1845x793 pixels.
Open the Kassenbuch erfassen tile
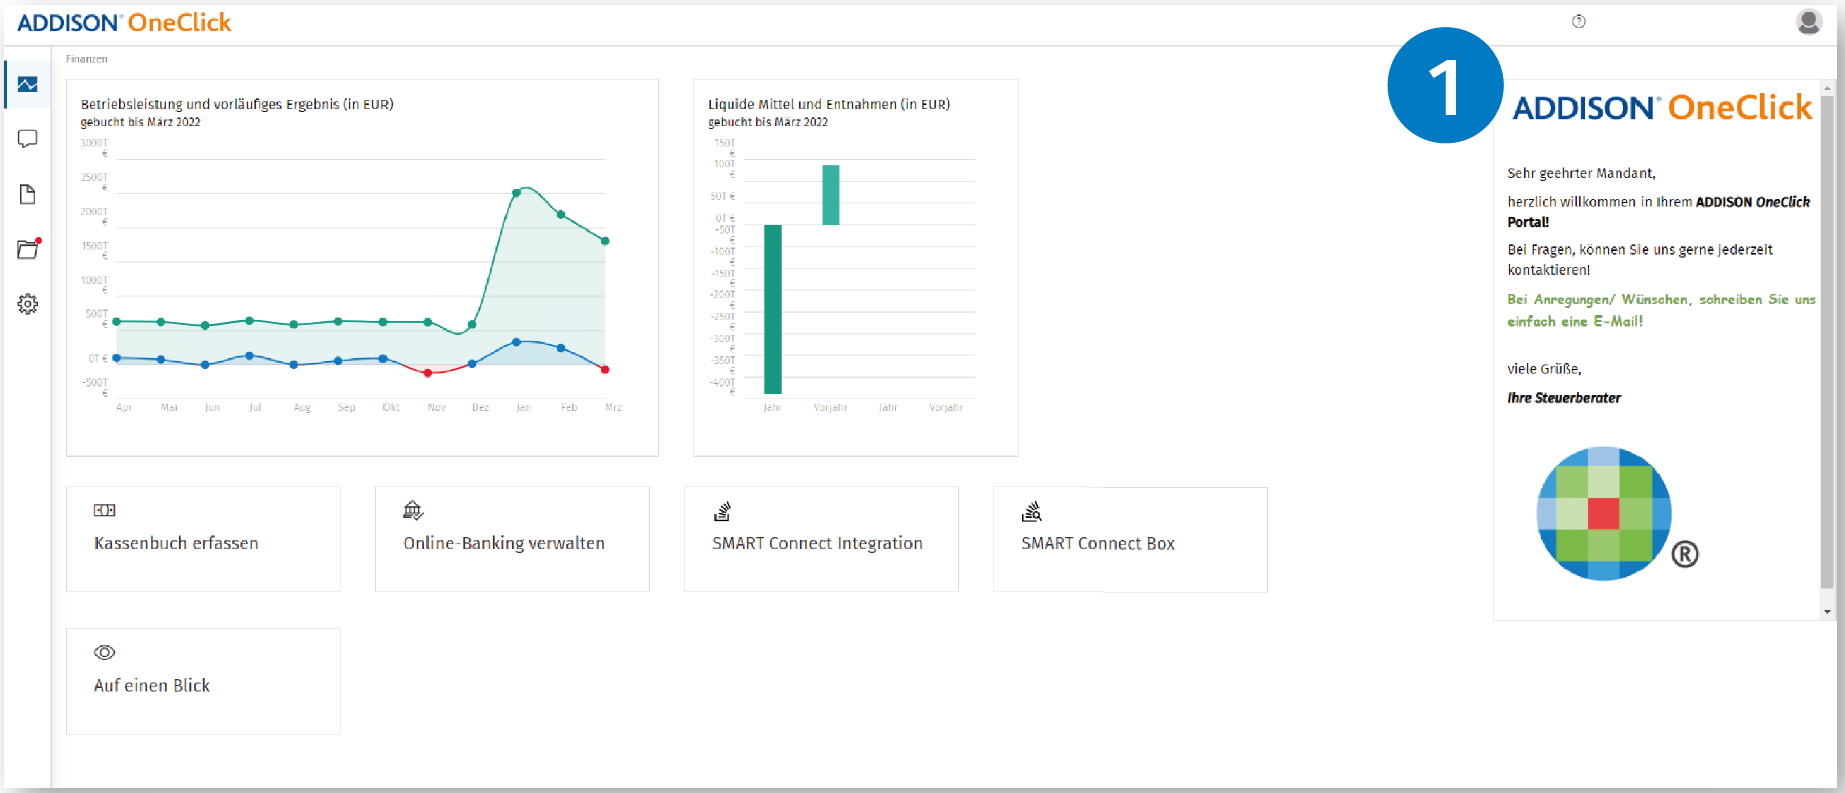[203, 539]
